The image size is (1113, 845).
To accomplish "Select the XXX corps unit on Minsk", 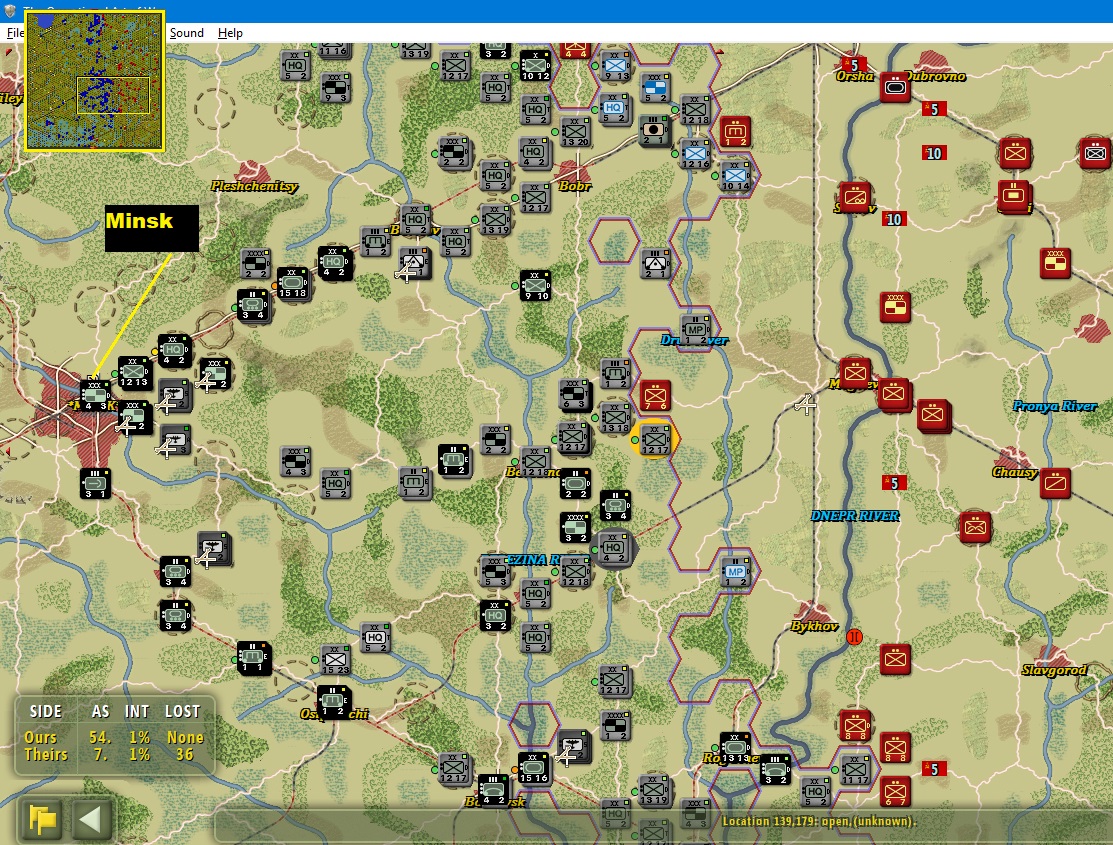I will [x=94, y=396].
